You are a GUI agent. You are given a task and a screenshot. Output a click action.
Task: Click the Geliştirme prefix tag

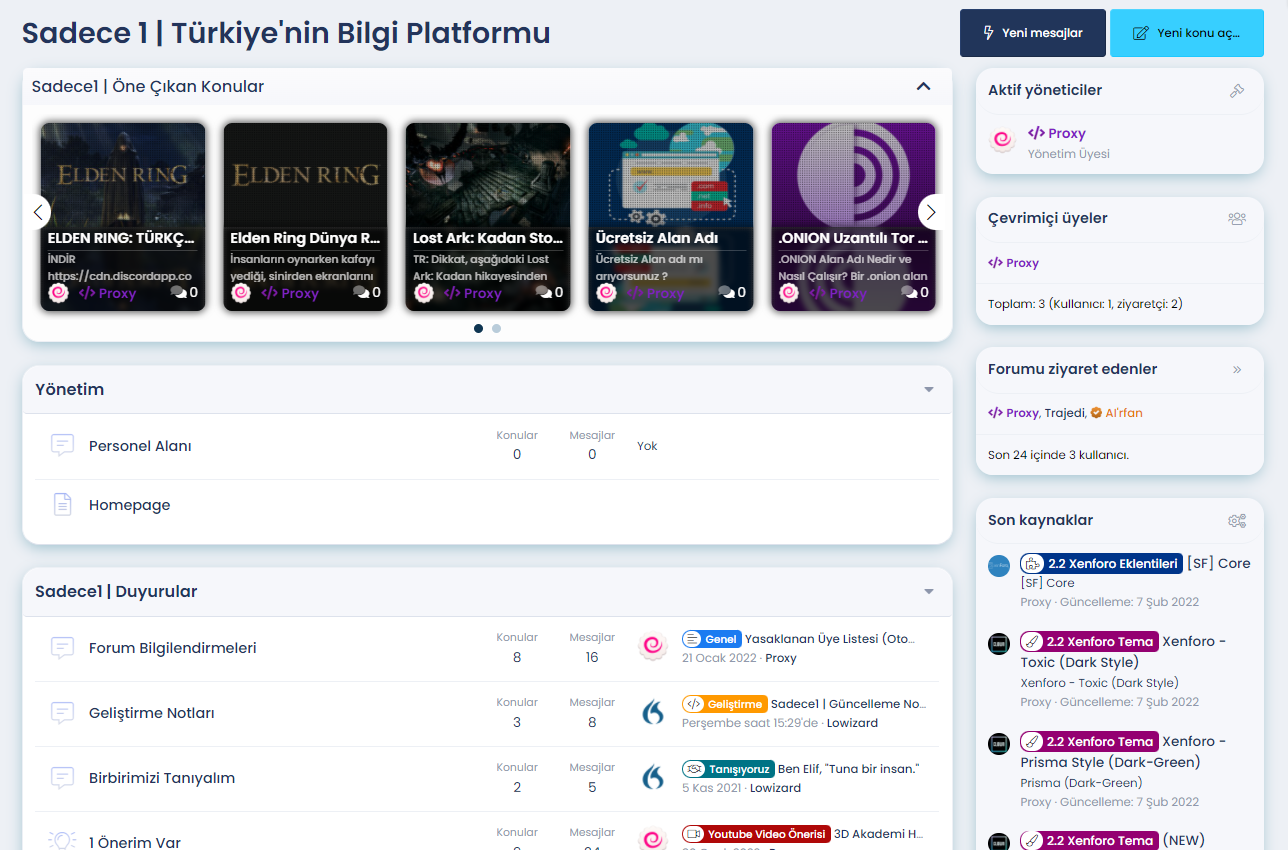pyautogui.click(x=725, y=704)
